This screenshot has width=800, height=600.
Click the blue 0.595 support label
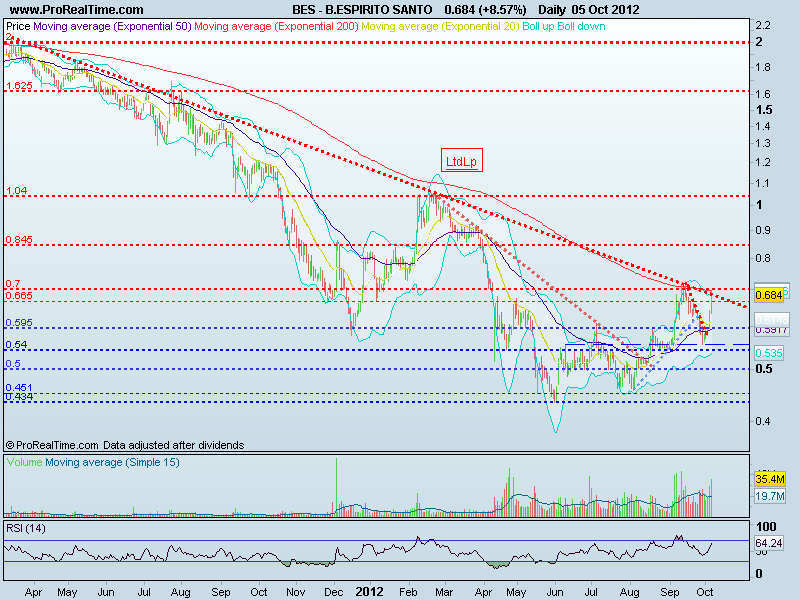19,323
